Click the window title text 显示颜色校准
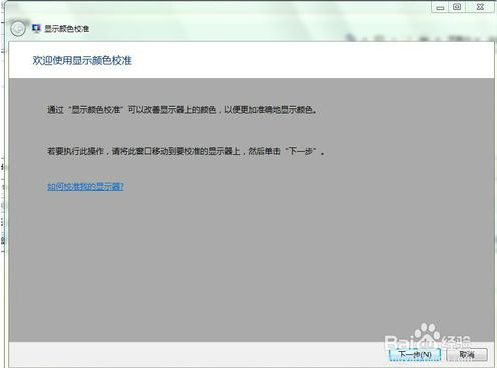This screenshot has width=497, height=368. coord(67,29)
